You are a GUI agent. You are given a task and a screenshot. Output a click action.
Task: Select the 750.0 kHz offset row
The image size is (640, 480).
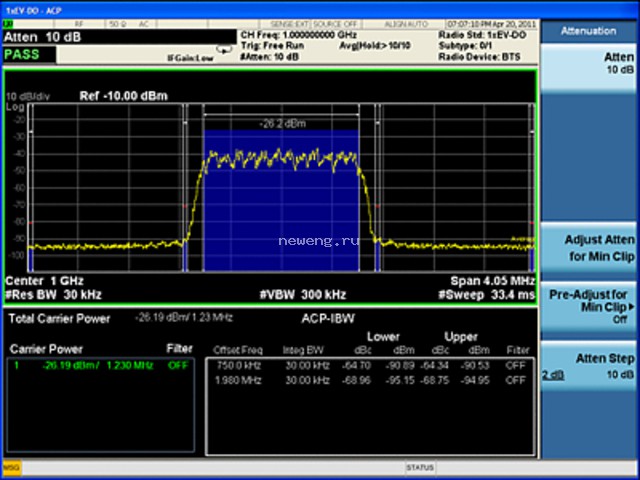point(371,365)
